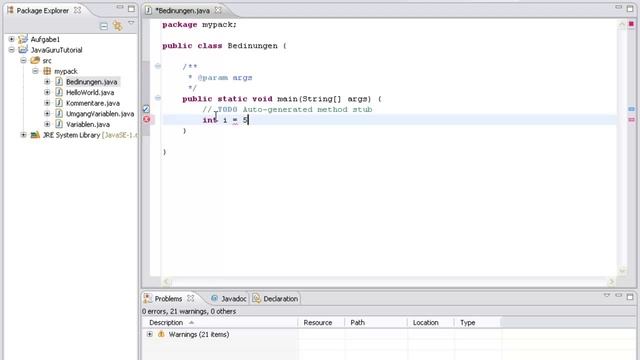Switch to Declaration tab

pyautogui.click(x=276, y=299)
